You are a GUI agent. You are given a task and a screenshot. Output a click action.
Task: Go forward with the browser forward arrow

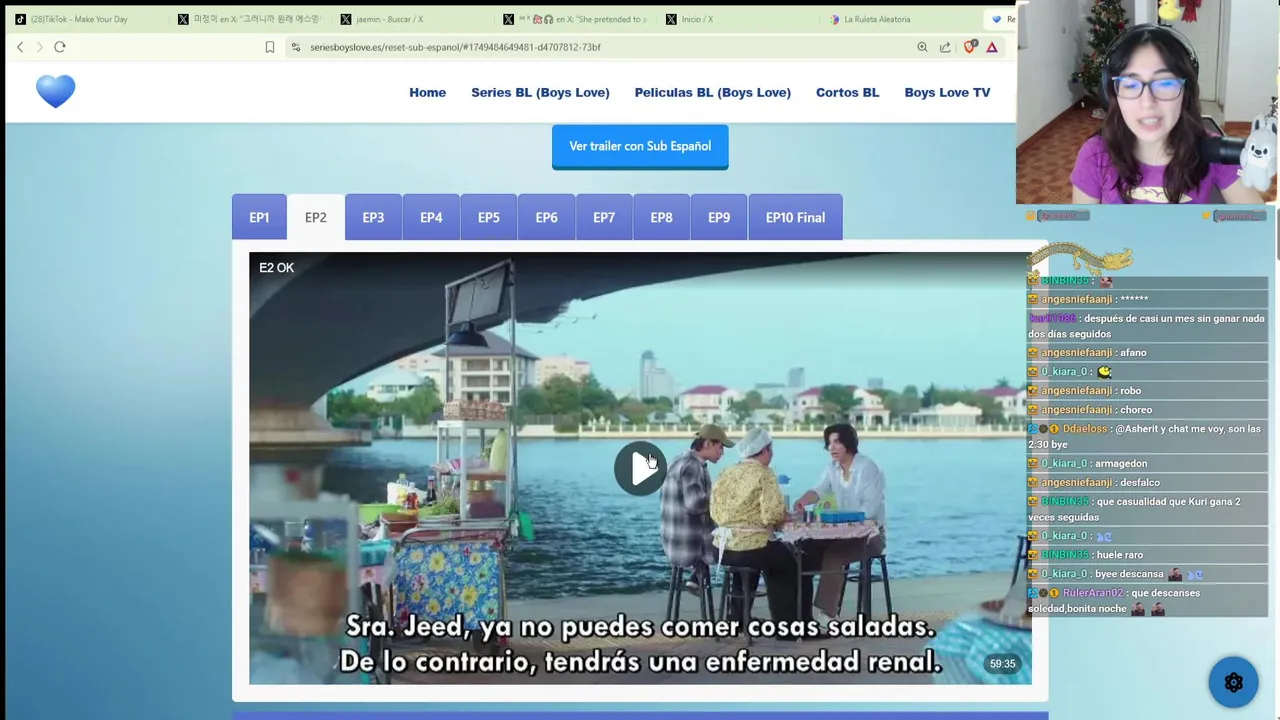(x=40, y=47)
